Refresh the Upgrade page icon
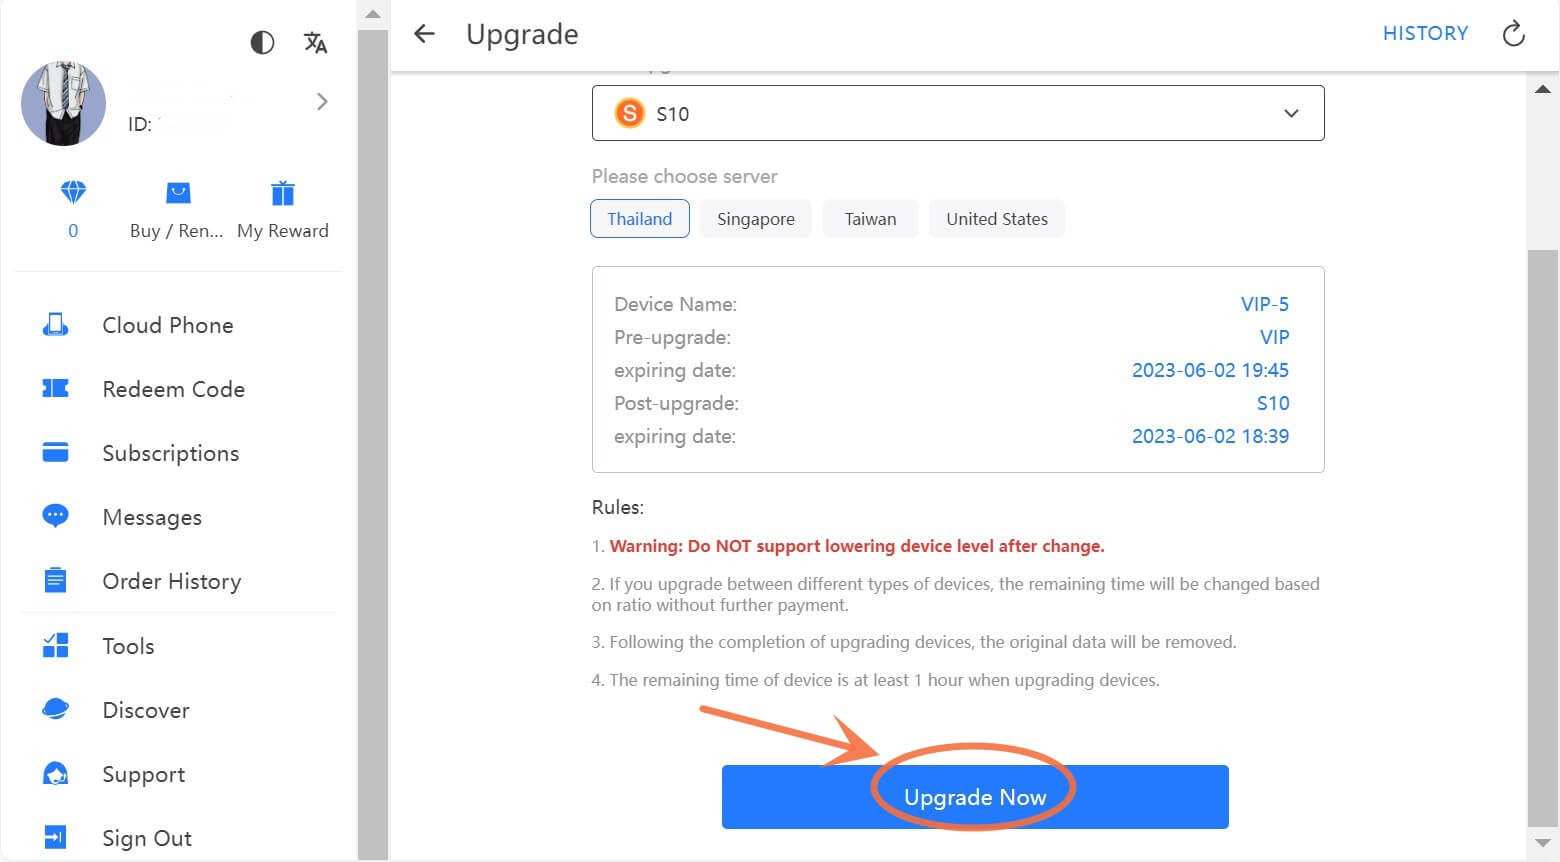 coord(1514,34)
